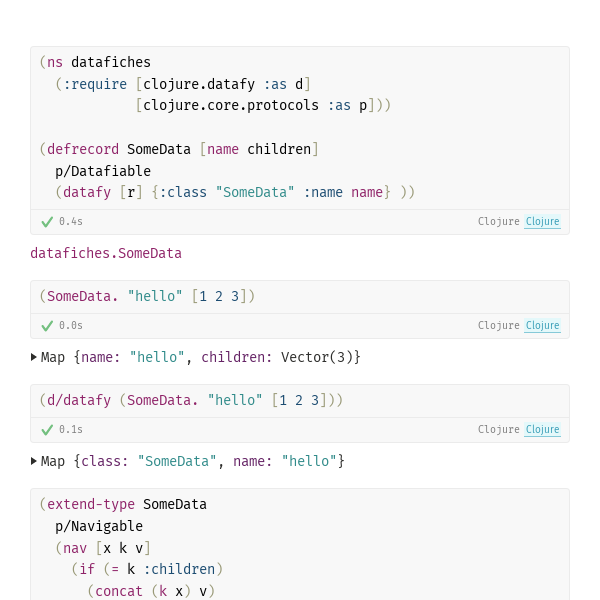
Task: Click the 0.1s execution time label
Action: (71, 430)
